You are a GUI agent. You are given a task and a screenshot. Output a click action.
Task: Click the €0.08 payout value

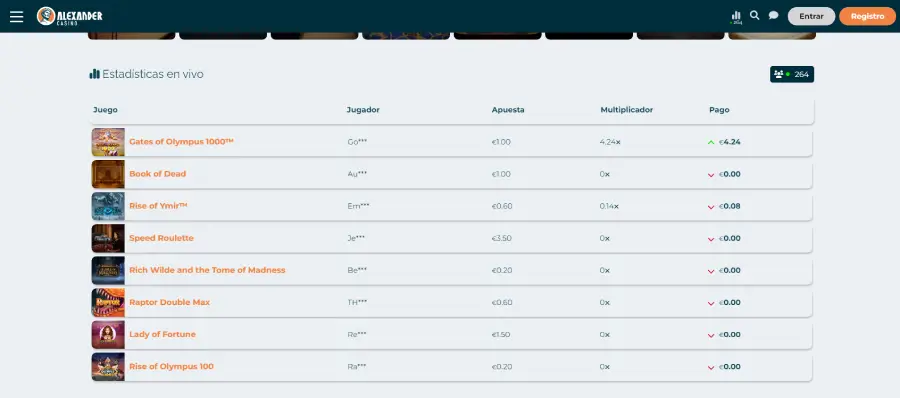click(x=730, y=206)
